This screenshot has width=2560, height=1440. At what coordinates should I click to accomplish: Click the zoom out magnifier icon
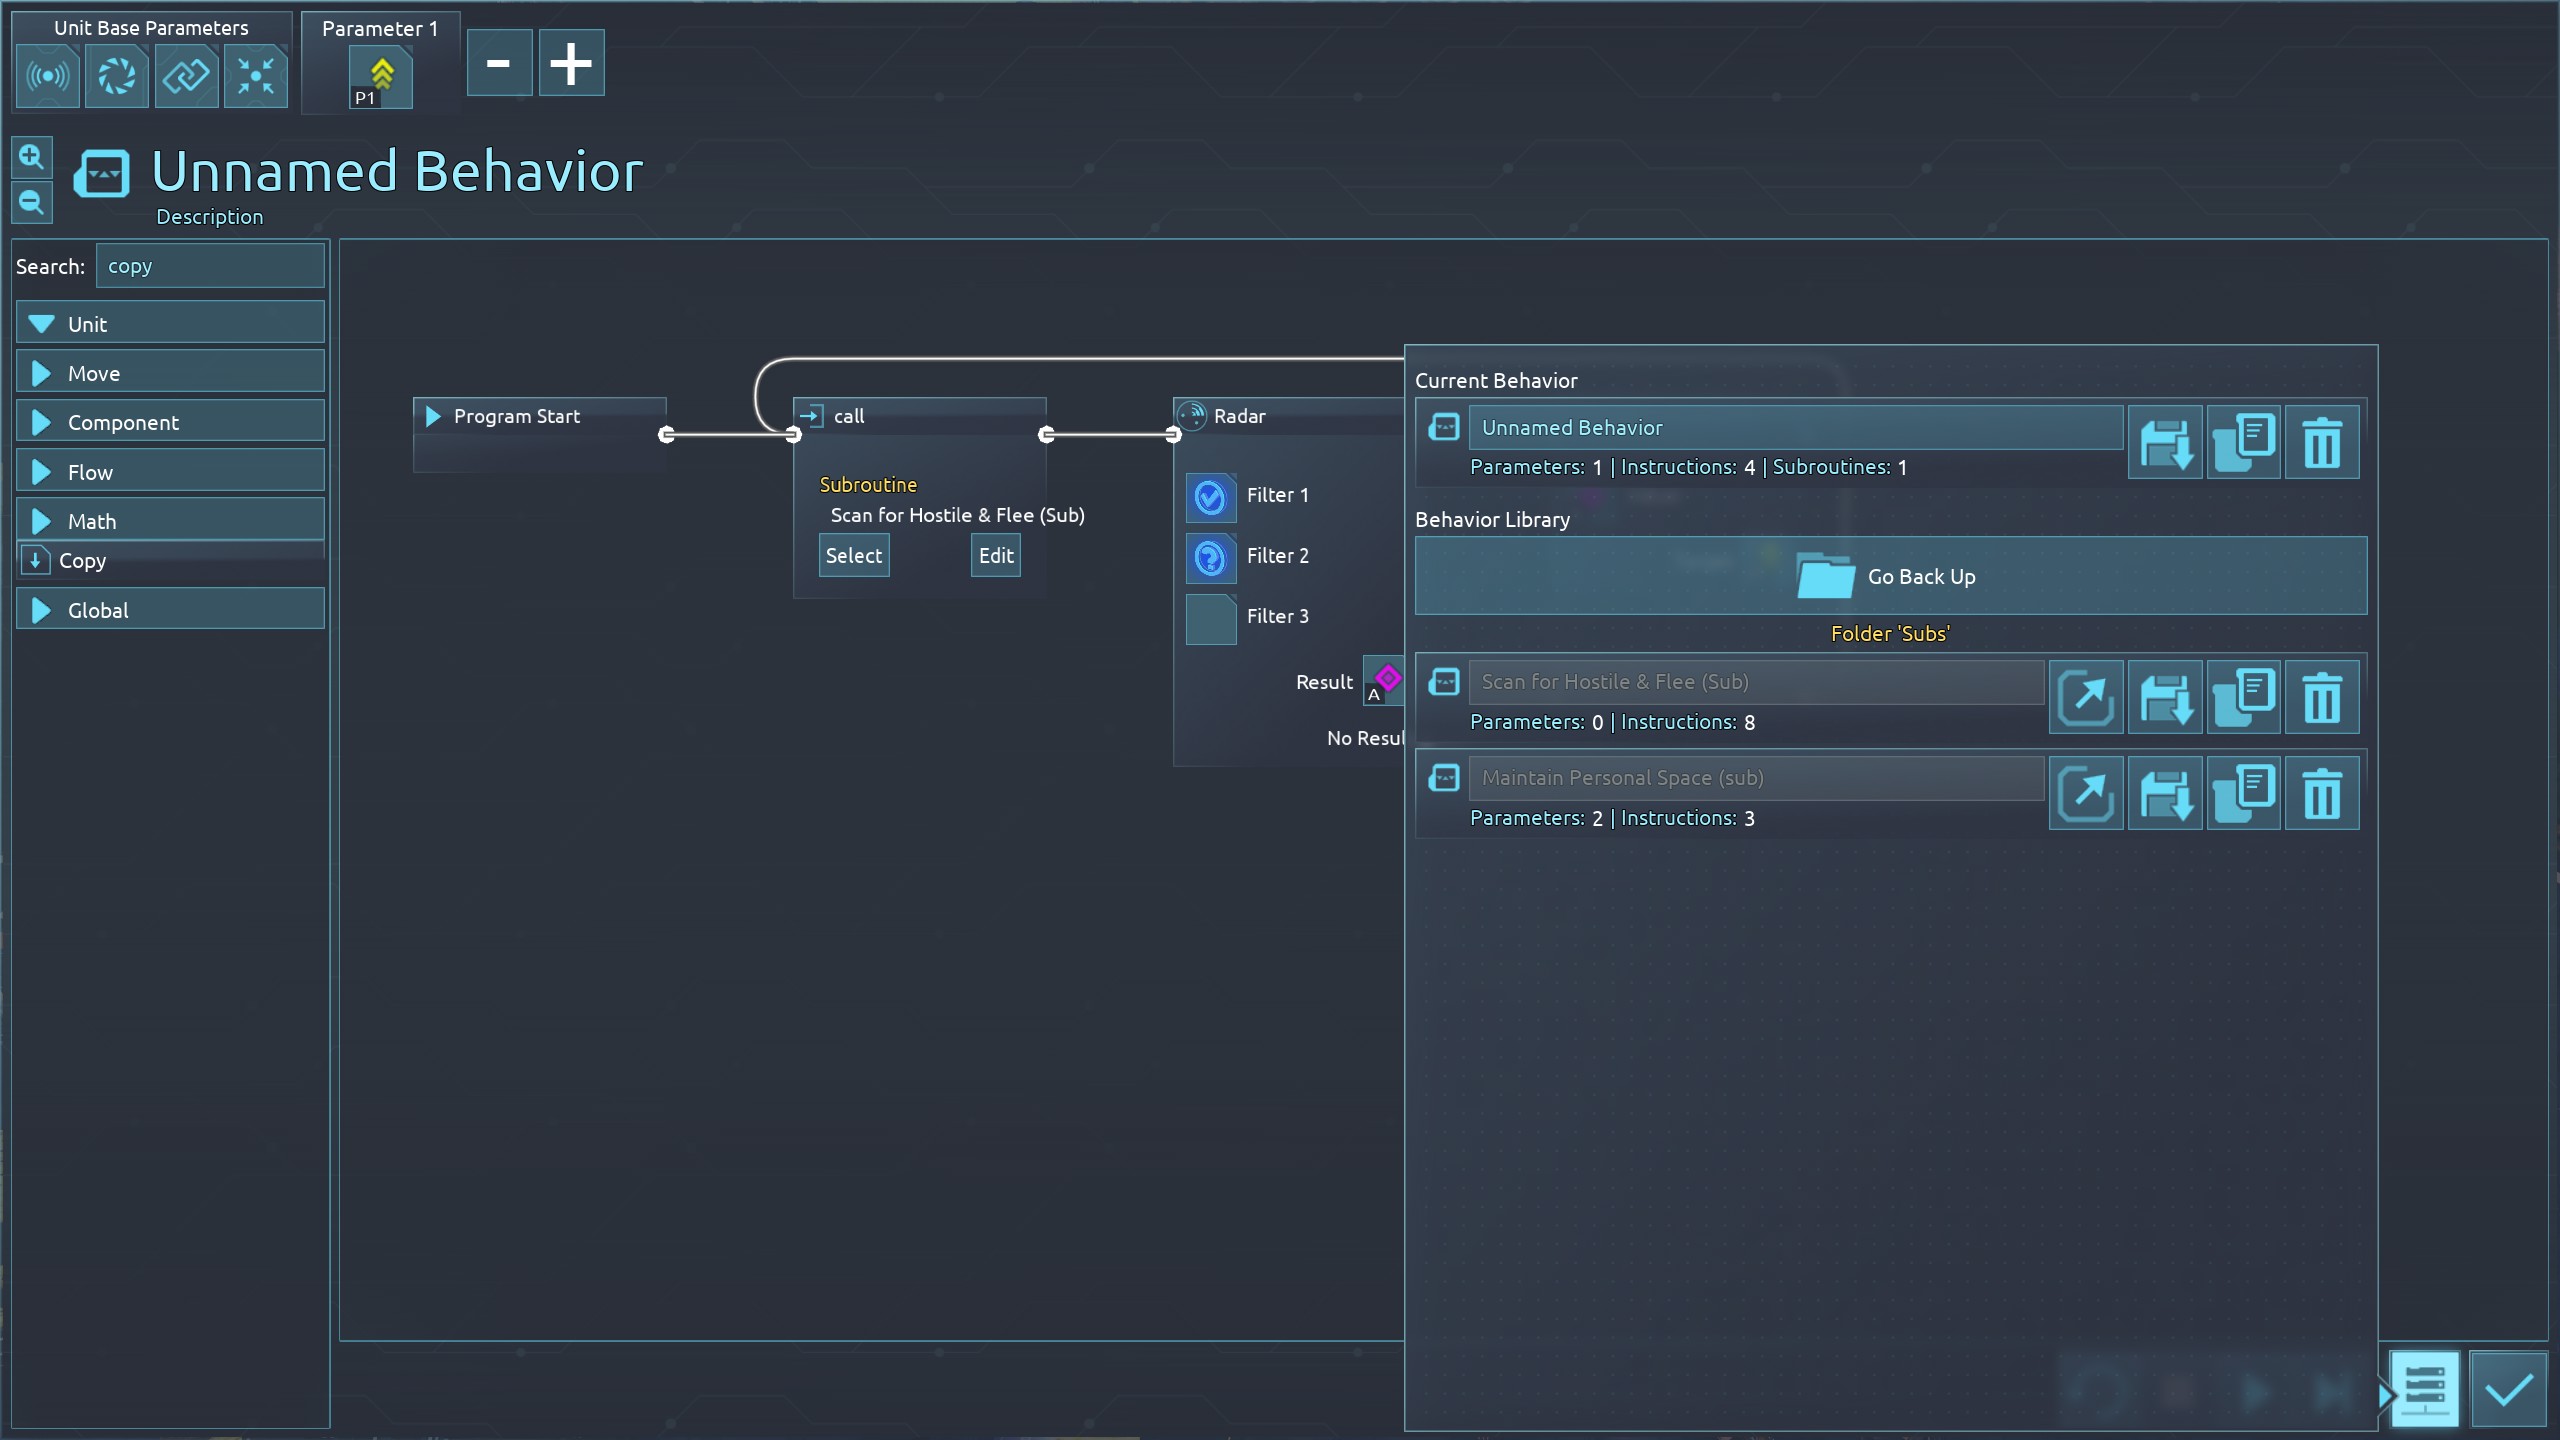coord(31,203)
